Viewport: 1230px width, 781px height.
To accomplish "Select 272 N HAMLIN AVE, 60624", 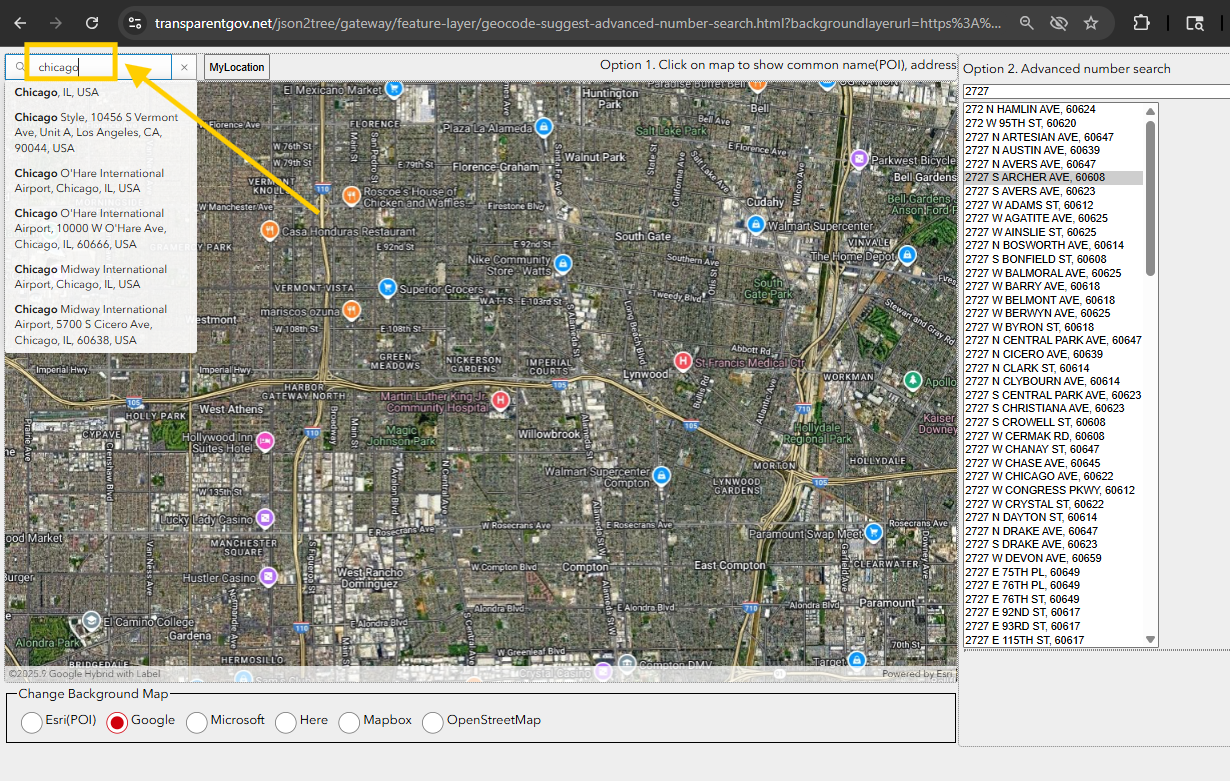I will [x=1053, y=109].
